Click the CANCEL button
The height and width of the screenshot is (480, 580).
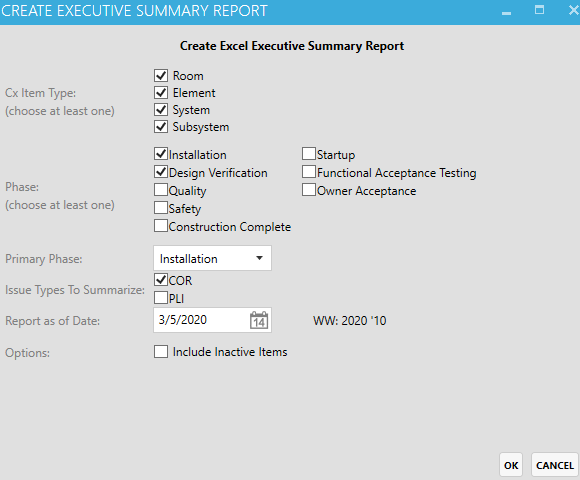(555, 465)
